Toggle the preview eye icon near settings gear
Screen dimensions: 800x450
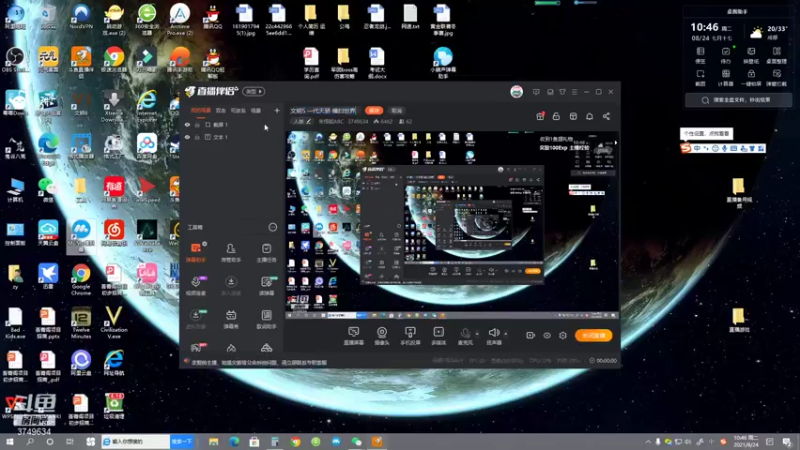point(546,335)
